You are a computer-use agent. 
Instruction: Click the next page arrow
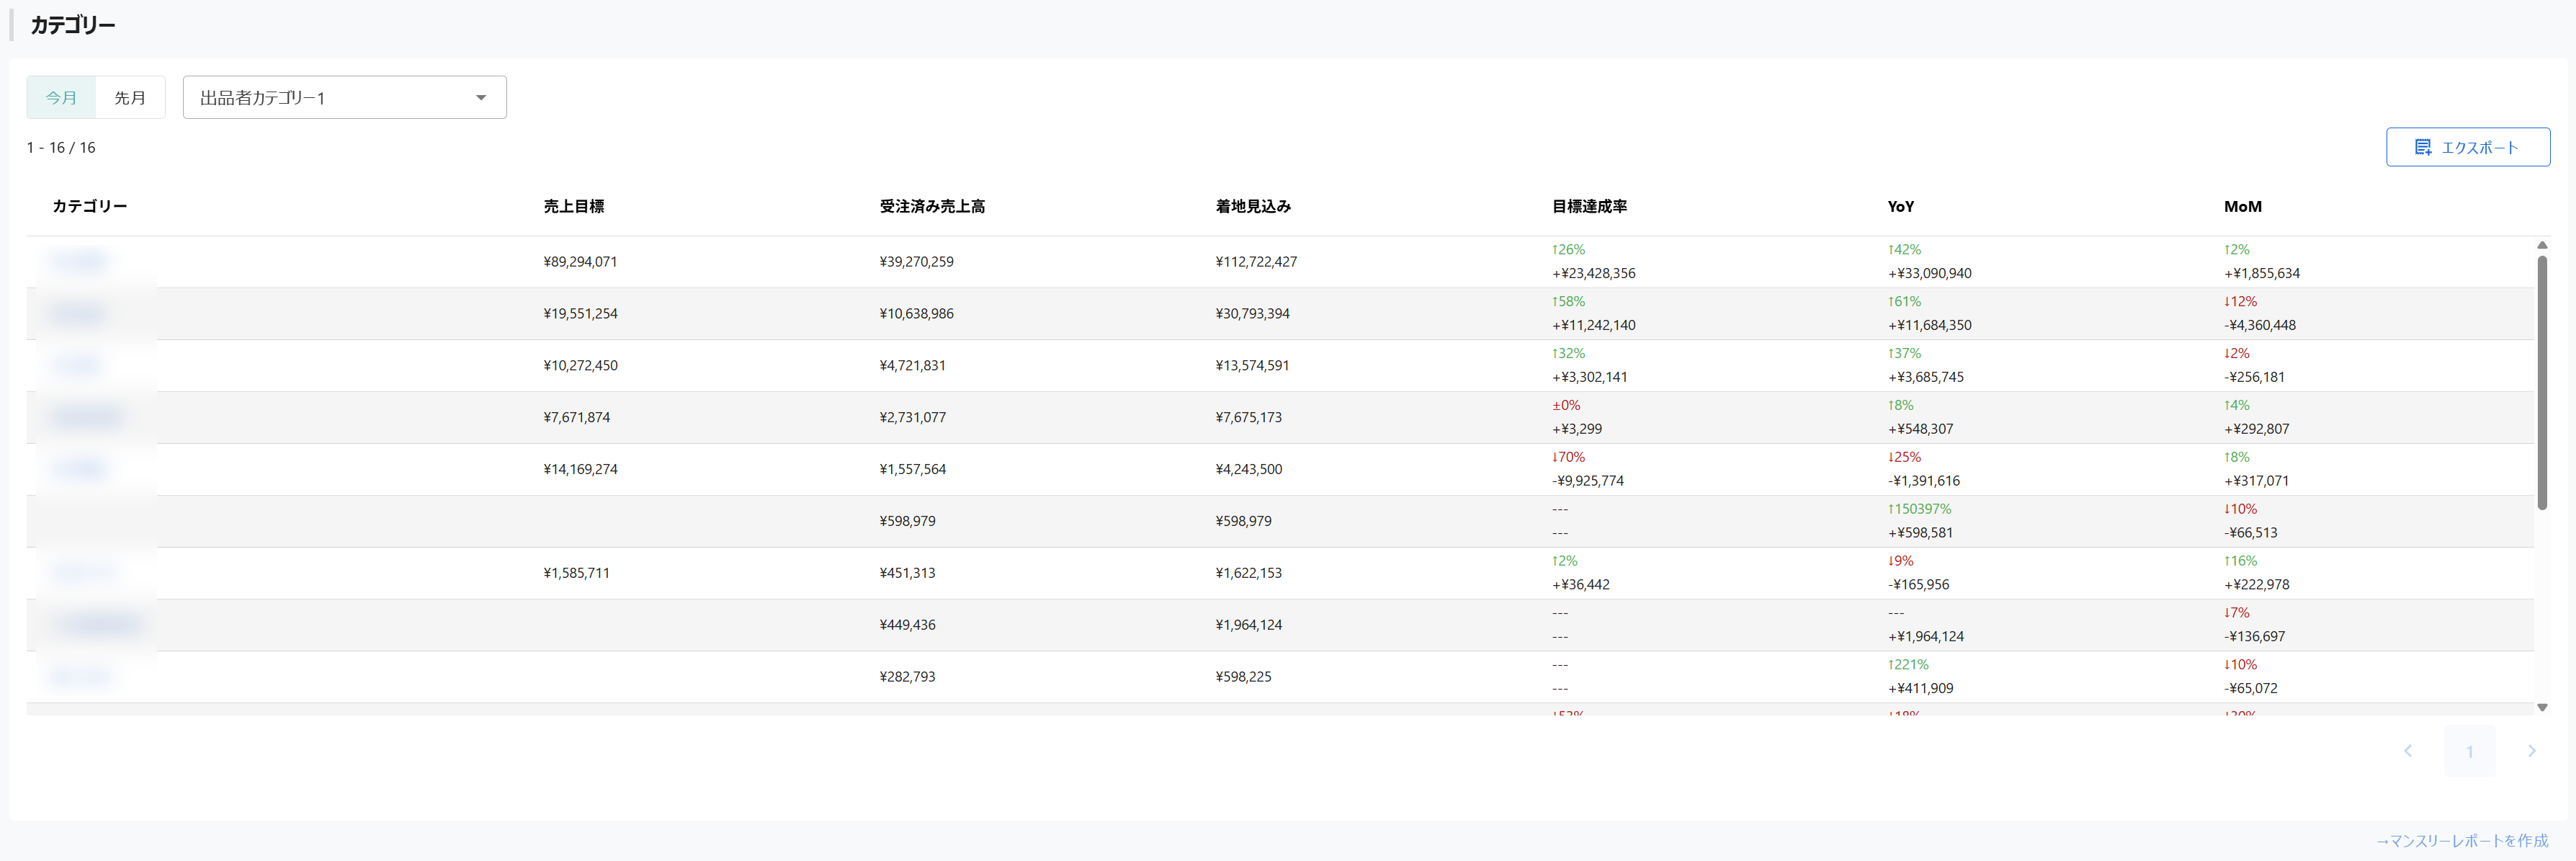coord(2531,751)
